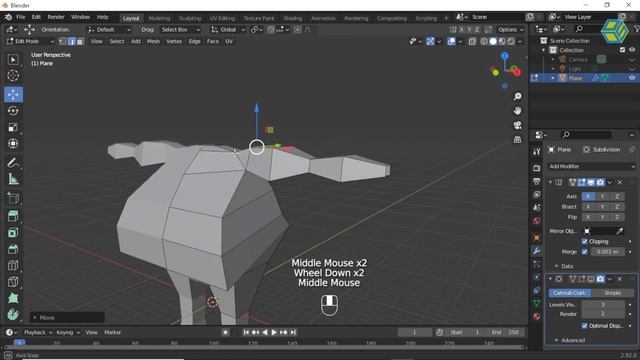Screen dimensions: 640x360
Task: Hide the Collection with eye icon
Action: [632, 50]
